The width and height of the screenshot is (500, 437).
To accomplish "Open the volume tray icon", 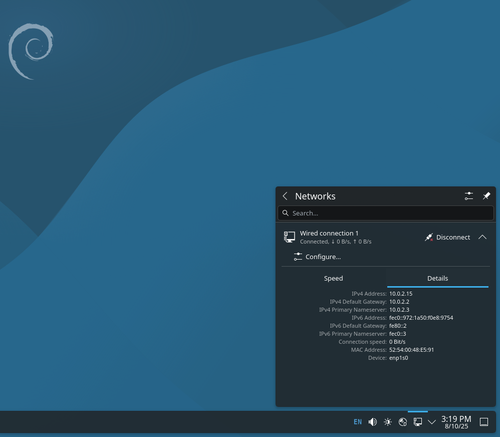I will [372, 422].
